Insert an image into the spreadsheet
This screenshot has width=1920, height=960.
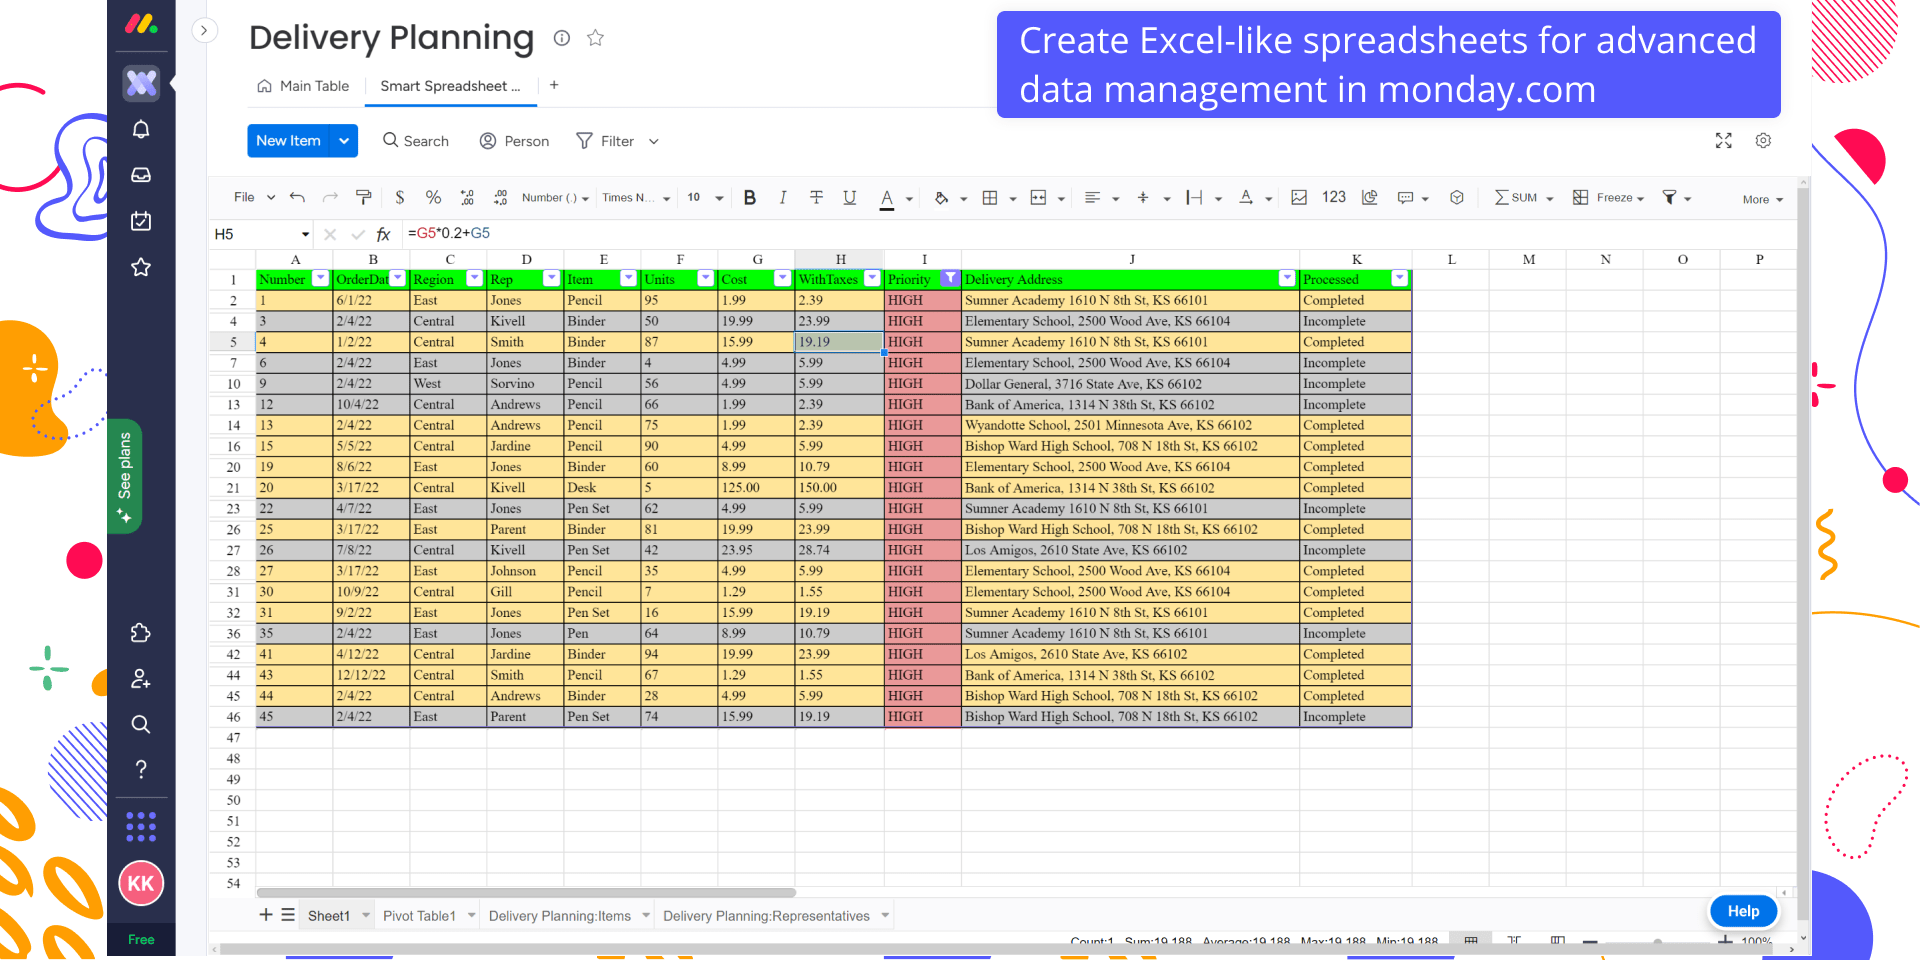(1299, 198)
